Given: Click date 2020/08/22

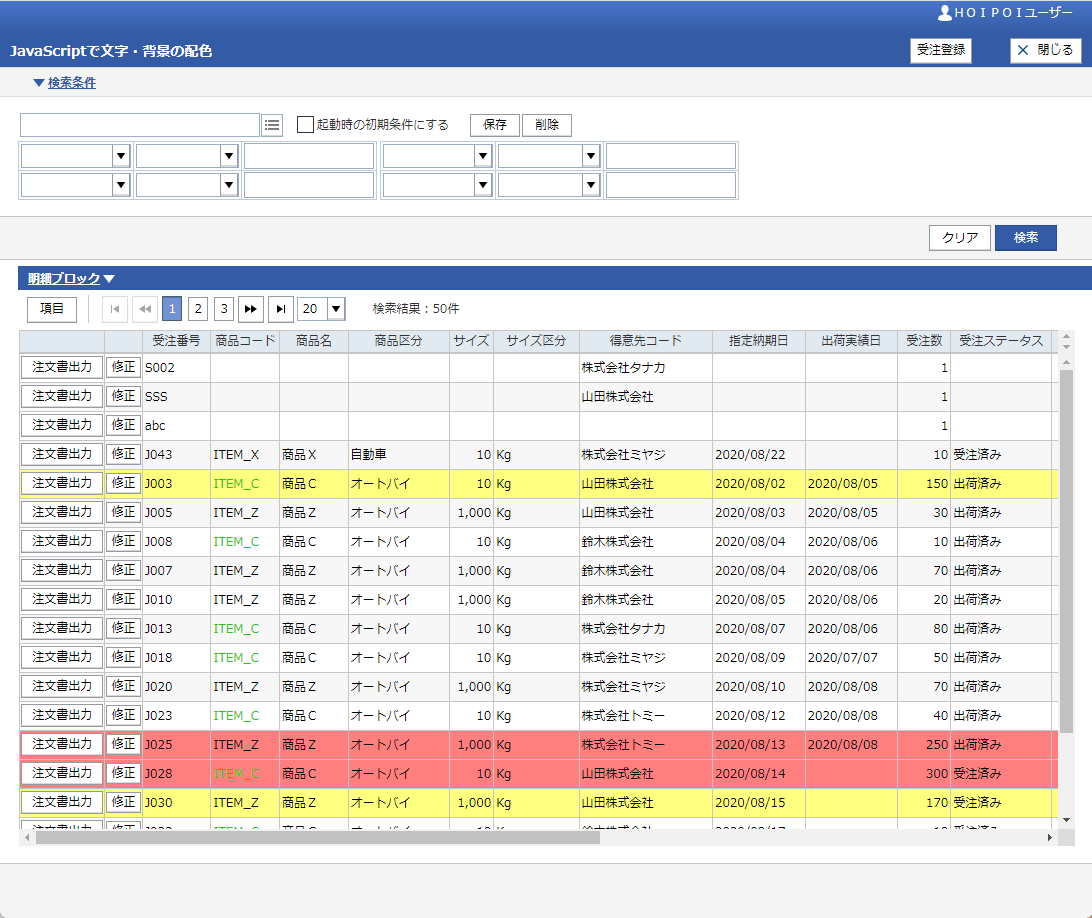Looking at the screenshot, I should pos(750,455).
